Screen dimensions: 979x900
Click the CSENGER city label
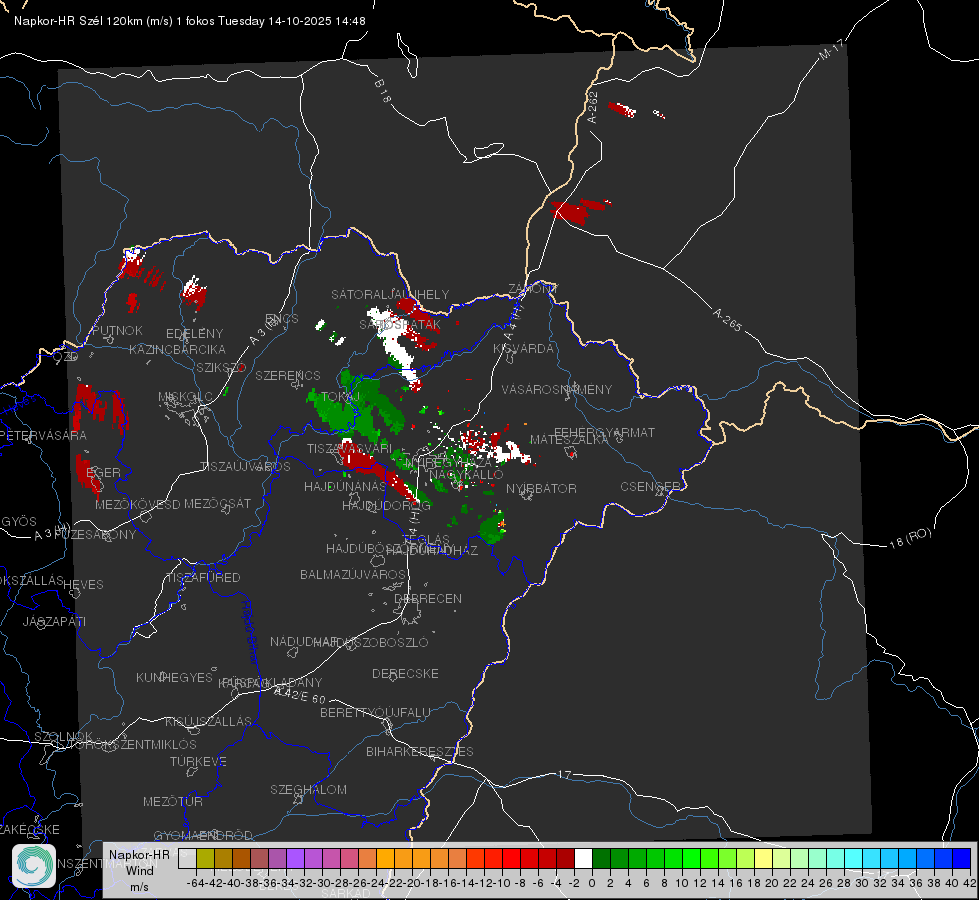(650, 486)
